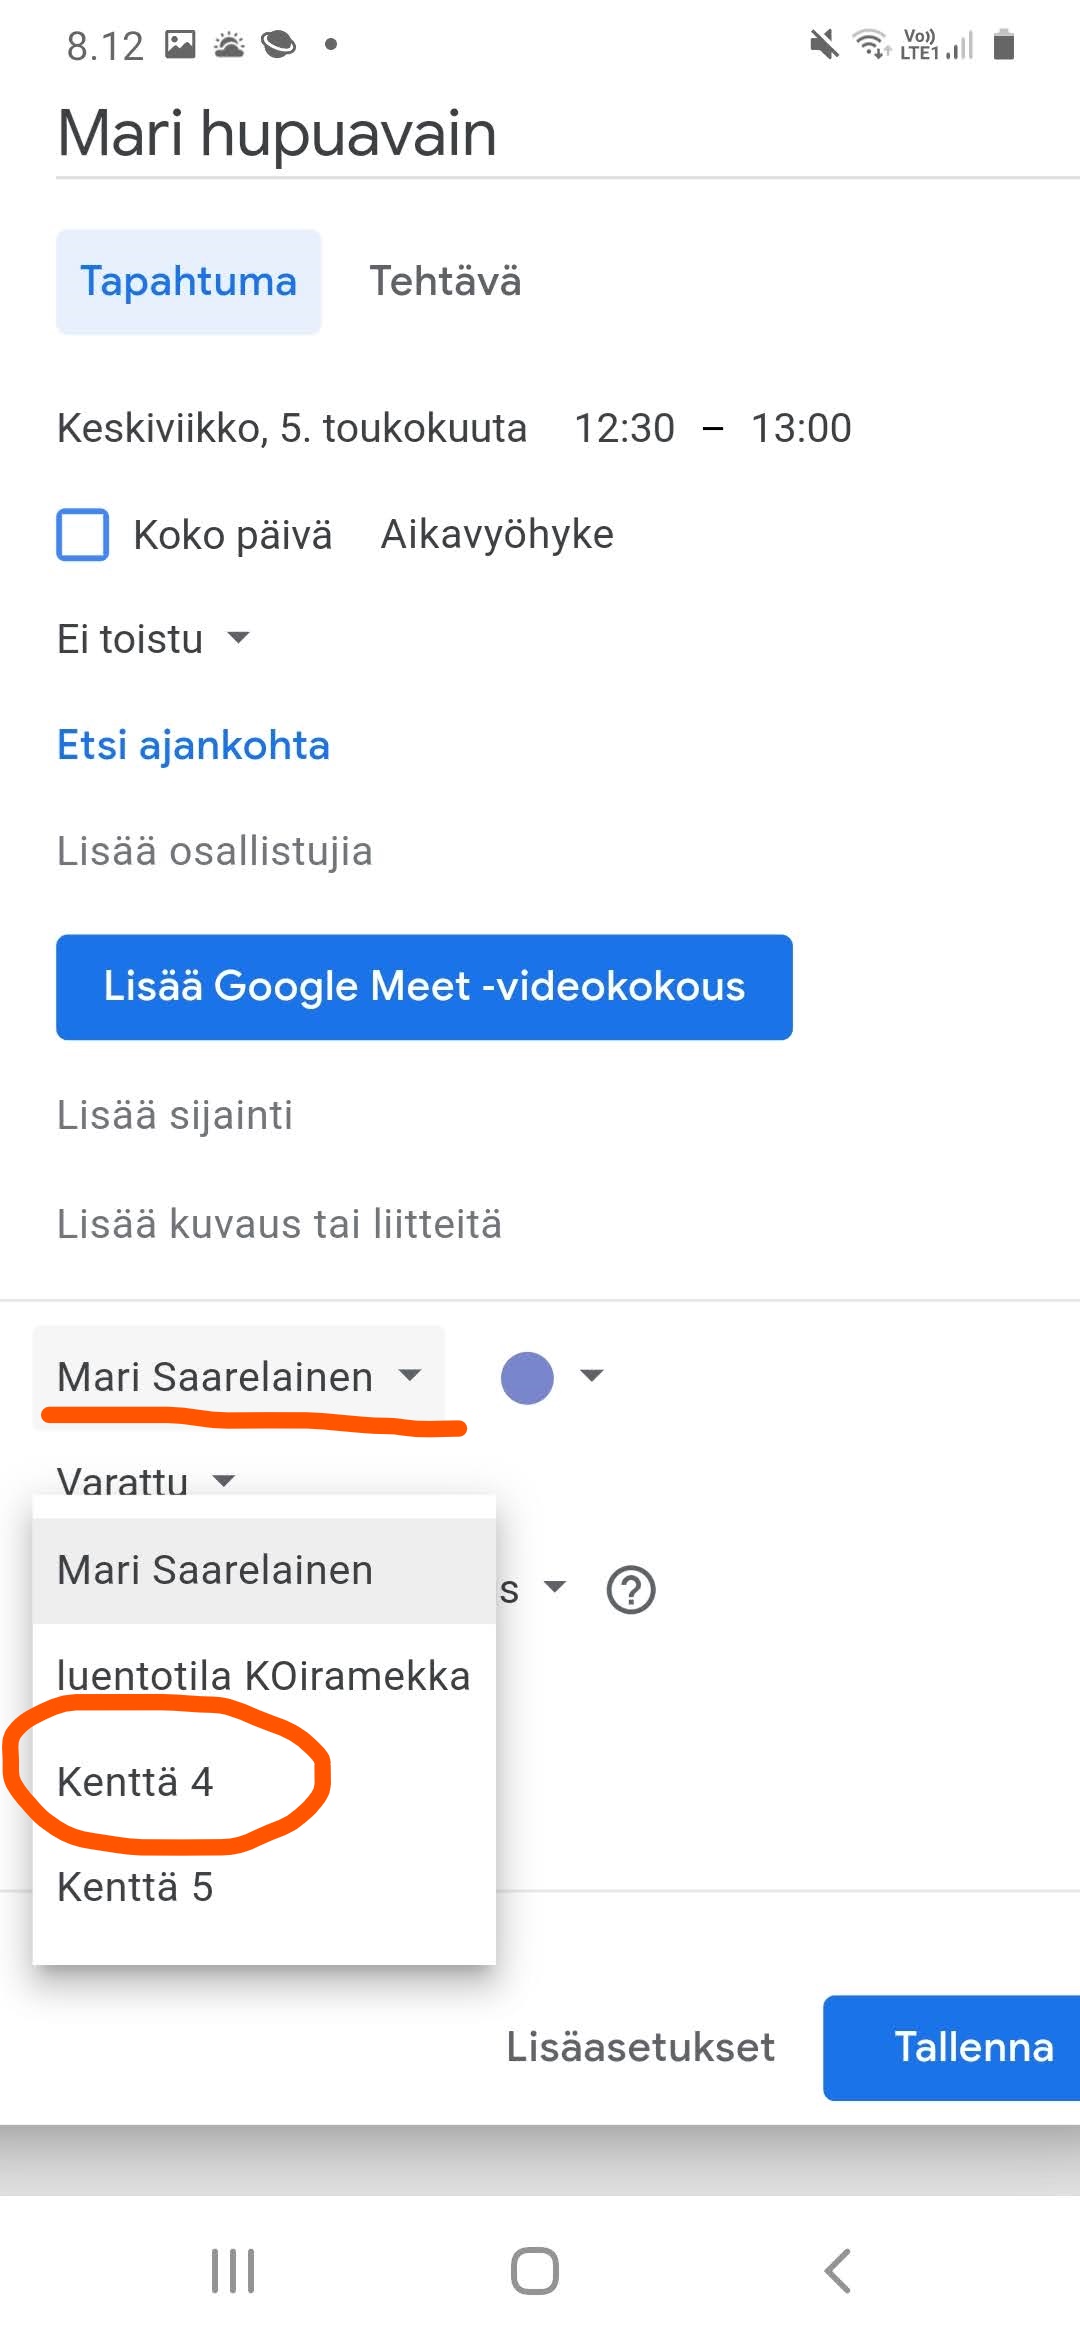Click the purple event color circle
Viewport: 1080px width, 2340px height.
(x=527, y=1377)
